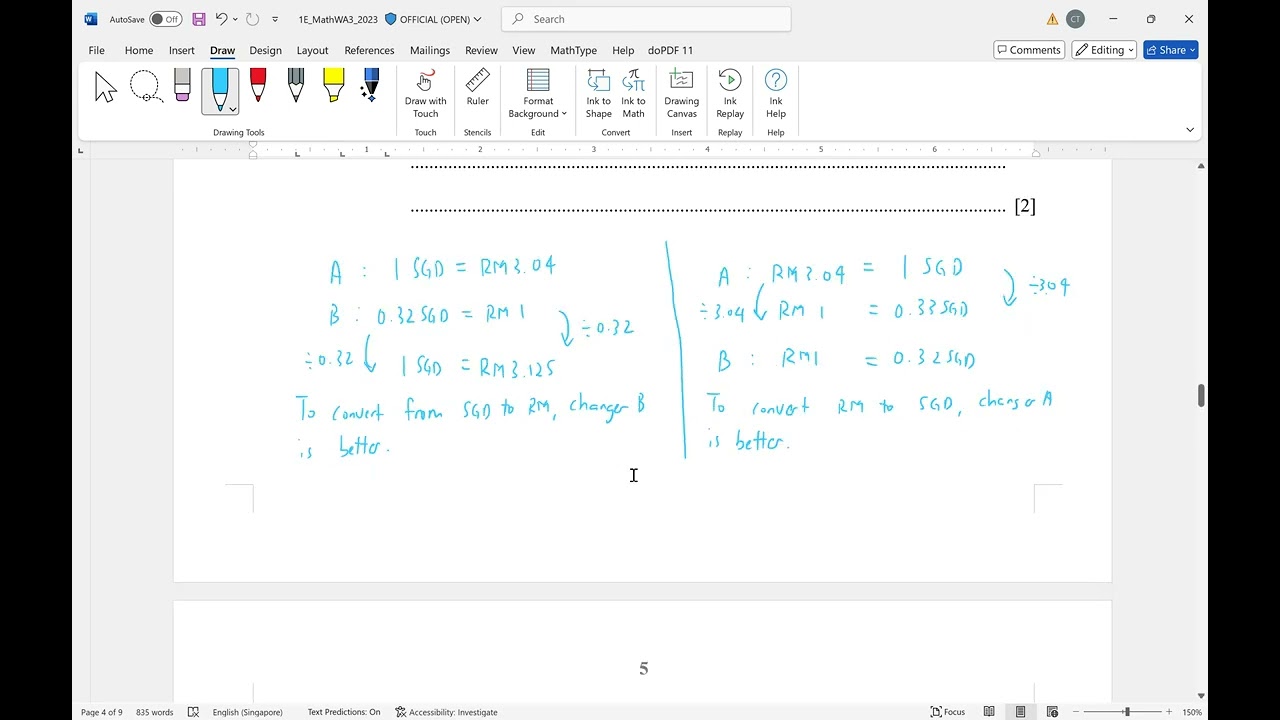Click the Text Predictions: On status
The width and height of the screenshot is (1280, 720).
point(344,712)
